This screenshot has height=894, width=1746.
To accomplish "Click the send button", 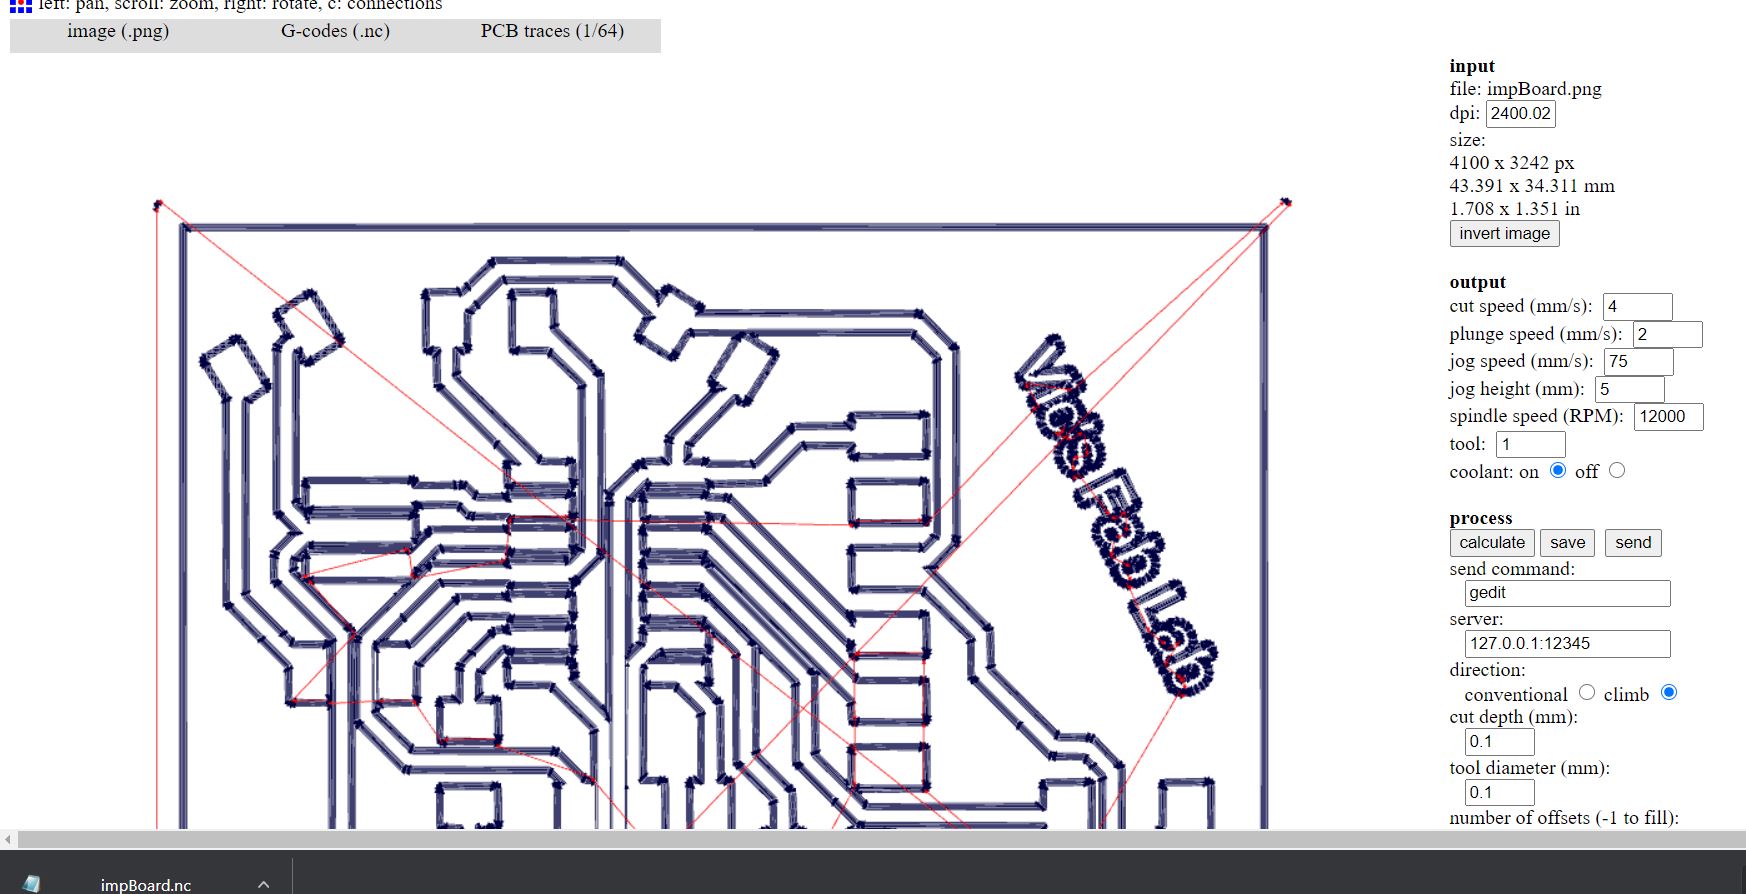I will 1633,543.
